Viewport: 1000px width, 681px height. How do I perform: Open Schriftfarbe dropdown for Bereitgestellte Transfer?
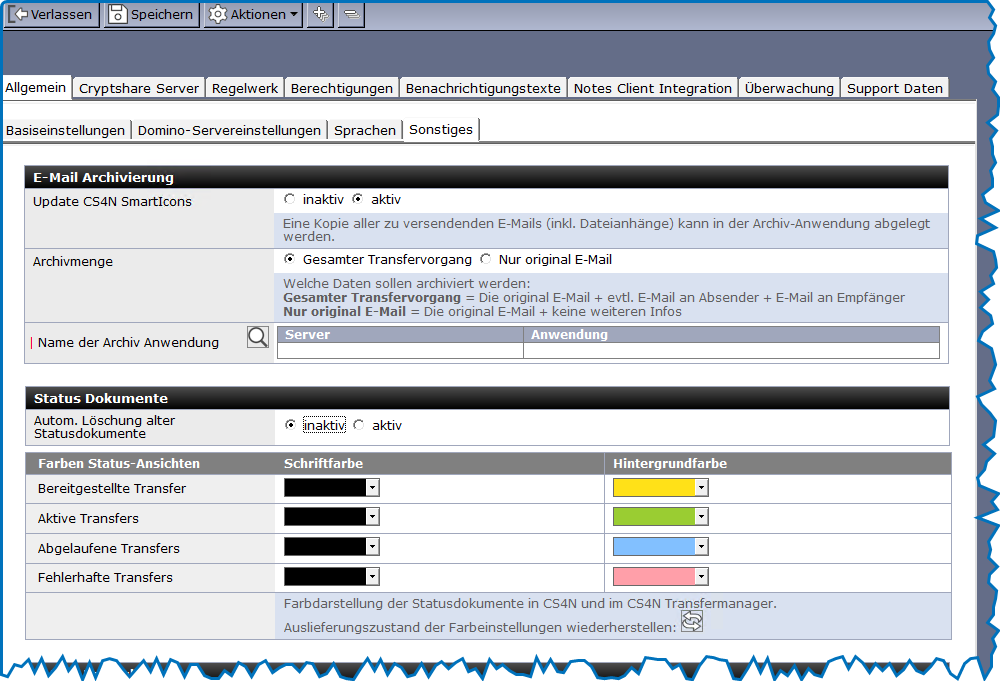tap(373, 488)
